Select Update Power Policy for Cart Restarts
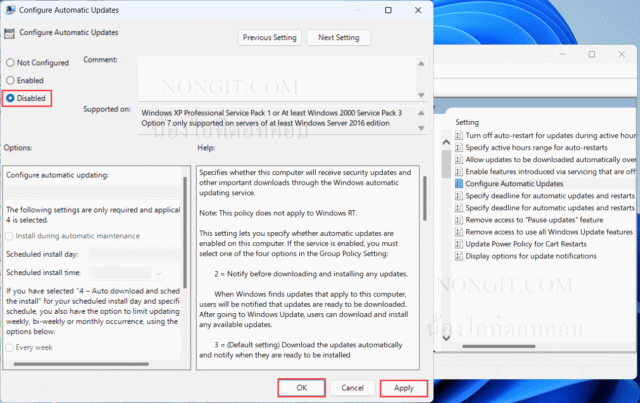The width and height of the screenshot is (640, 403). coord(526,244)
